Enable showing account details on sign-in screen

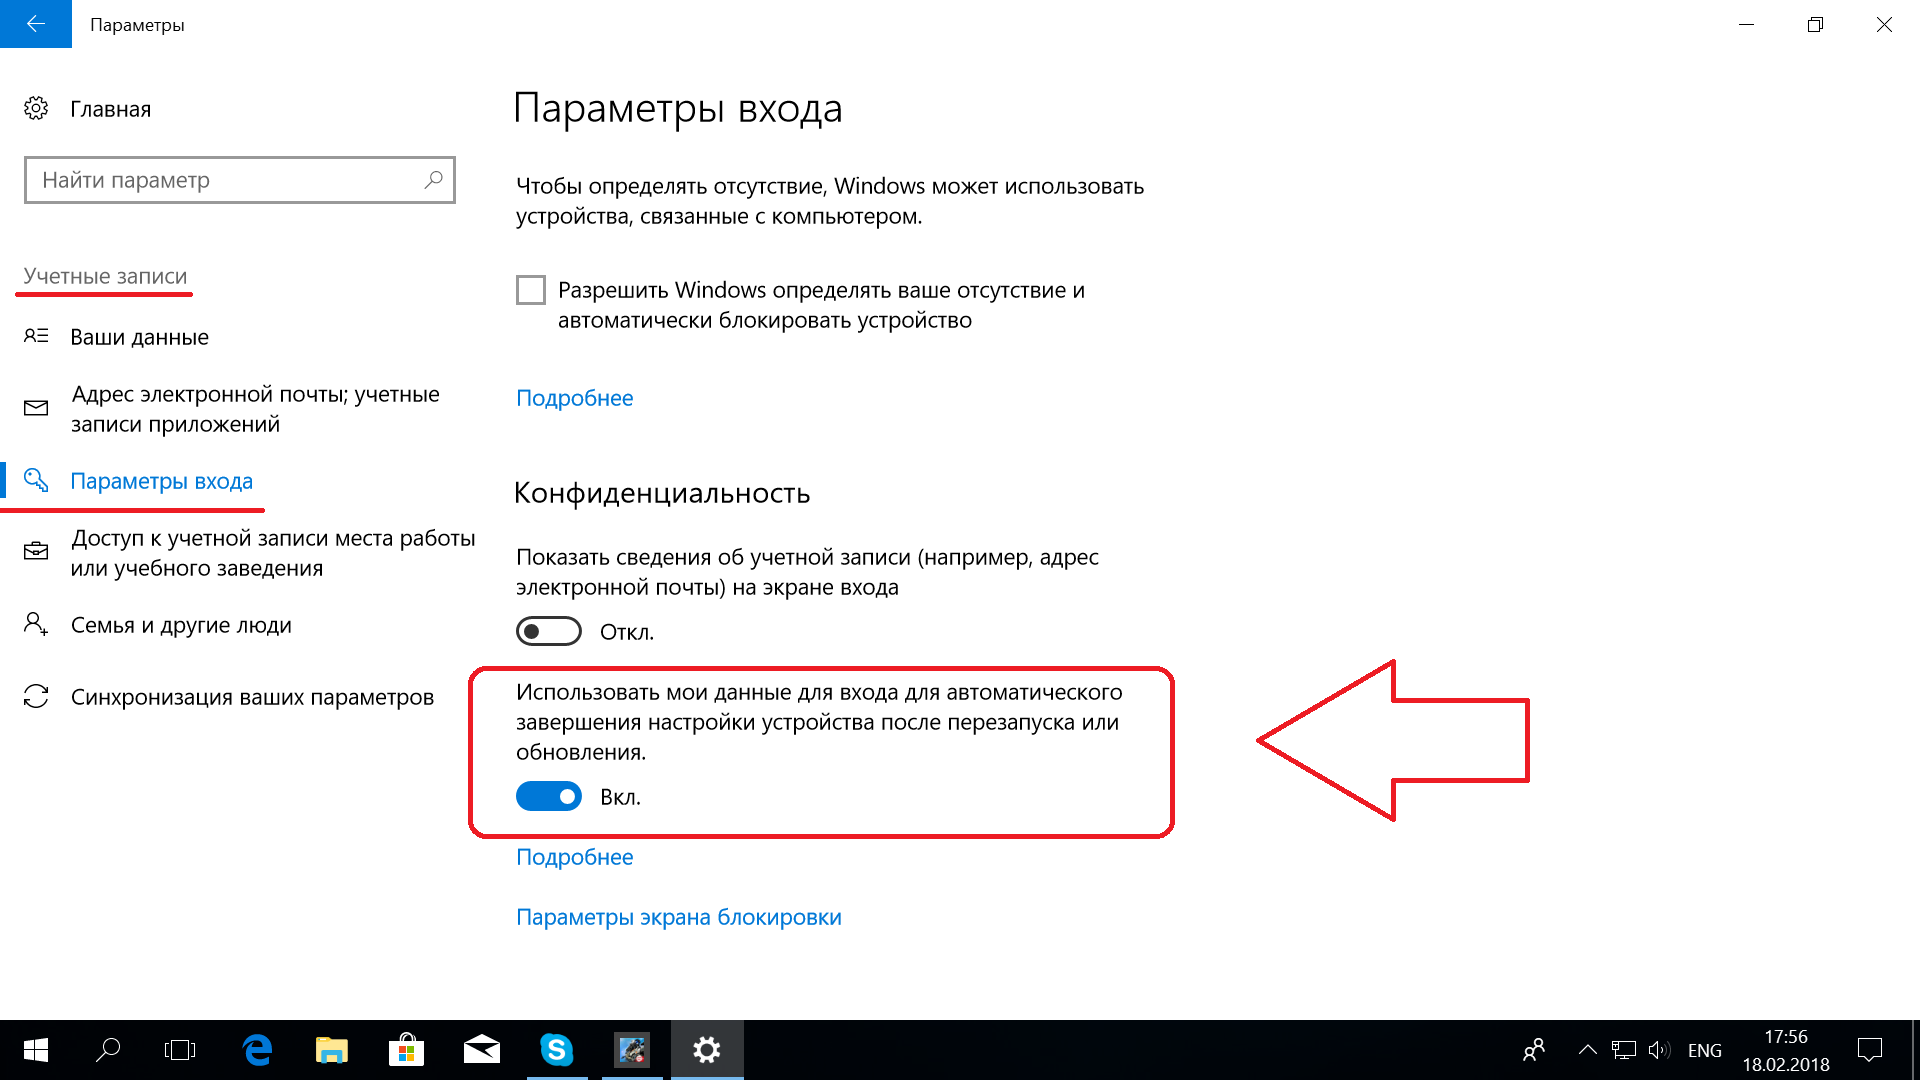(x=549, y=632)
